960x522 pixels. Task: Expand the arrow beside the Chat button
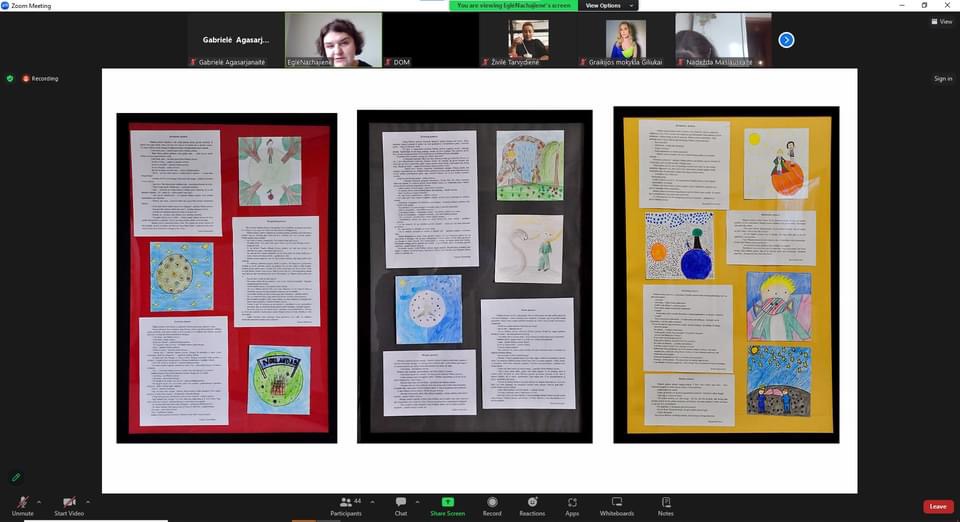click(x=418, y=502)
